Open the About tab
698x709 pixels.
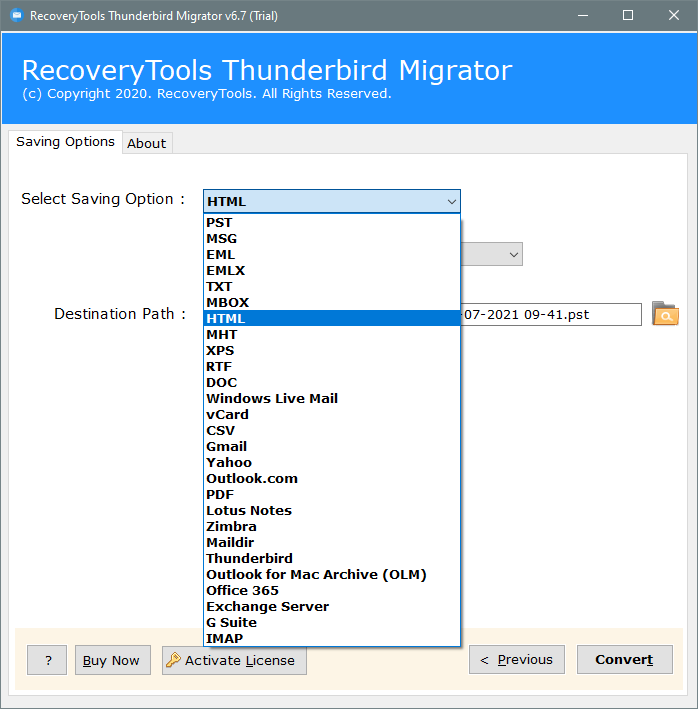146,143
